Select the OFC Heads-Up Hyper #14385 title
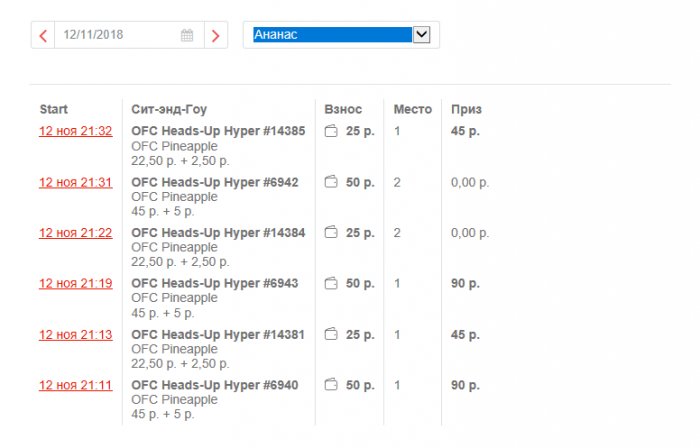 (x=218, y=131)
